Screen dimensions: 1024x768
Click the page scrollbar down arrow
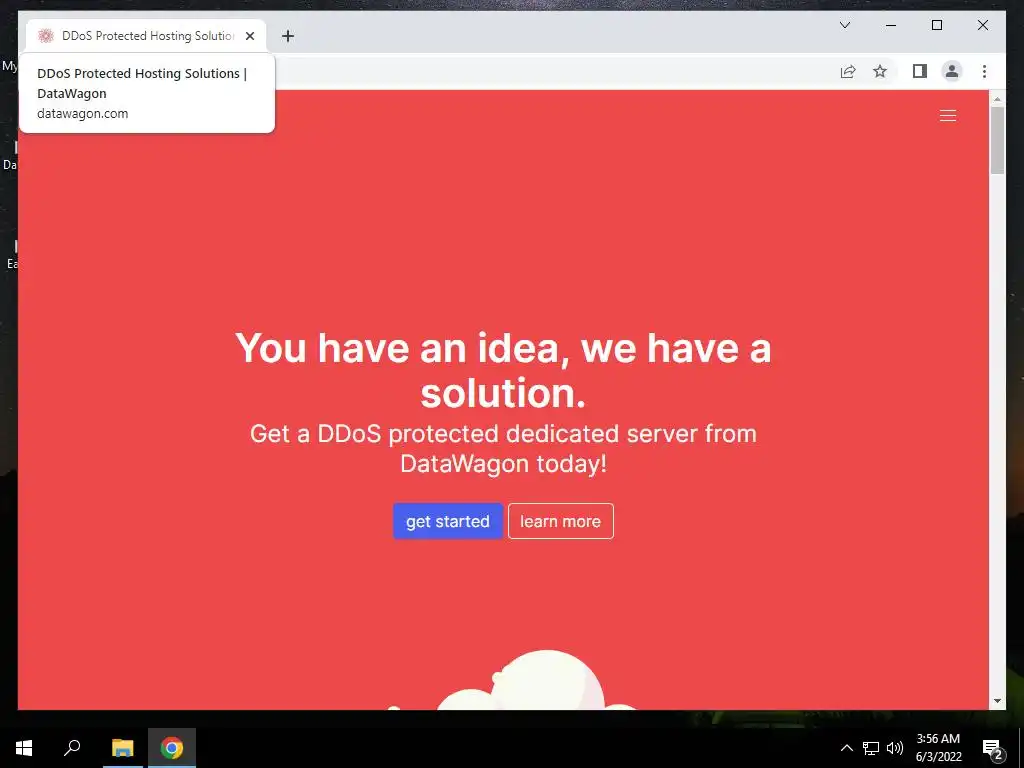tap(997, 701)
